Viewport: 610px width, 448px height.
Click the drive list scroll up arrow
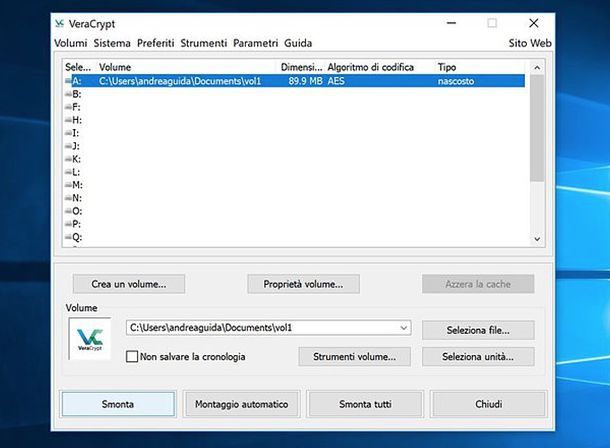(537, 68)
